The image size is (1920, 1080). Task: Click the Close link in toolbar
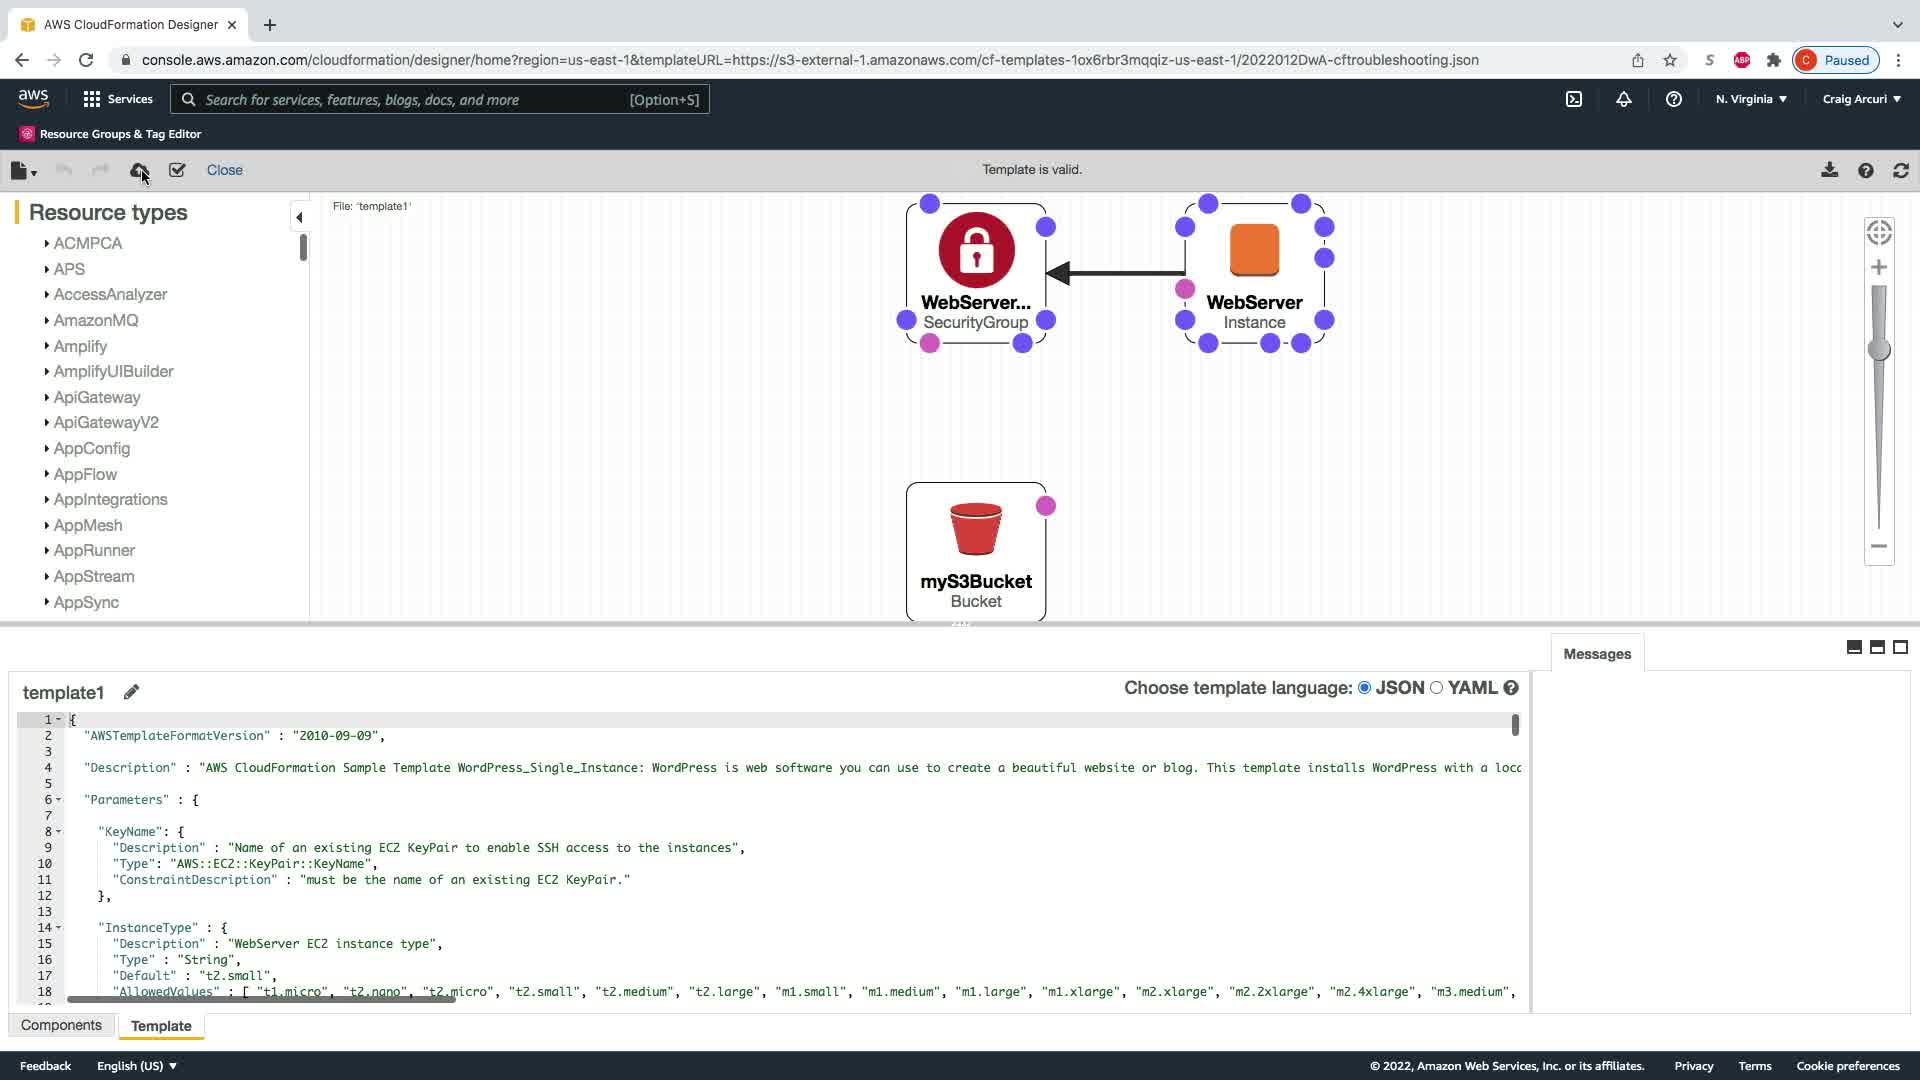224,170
